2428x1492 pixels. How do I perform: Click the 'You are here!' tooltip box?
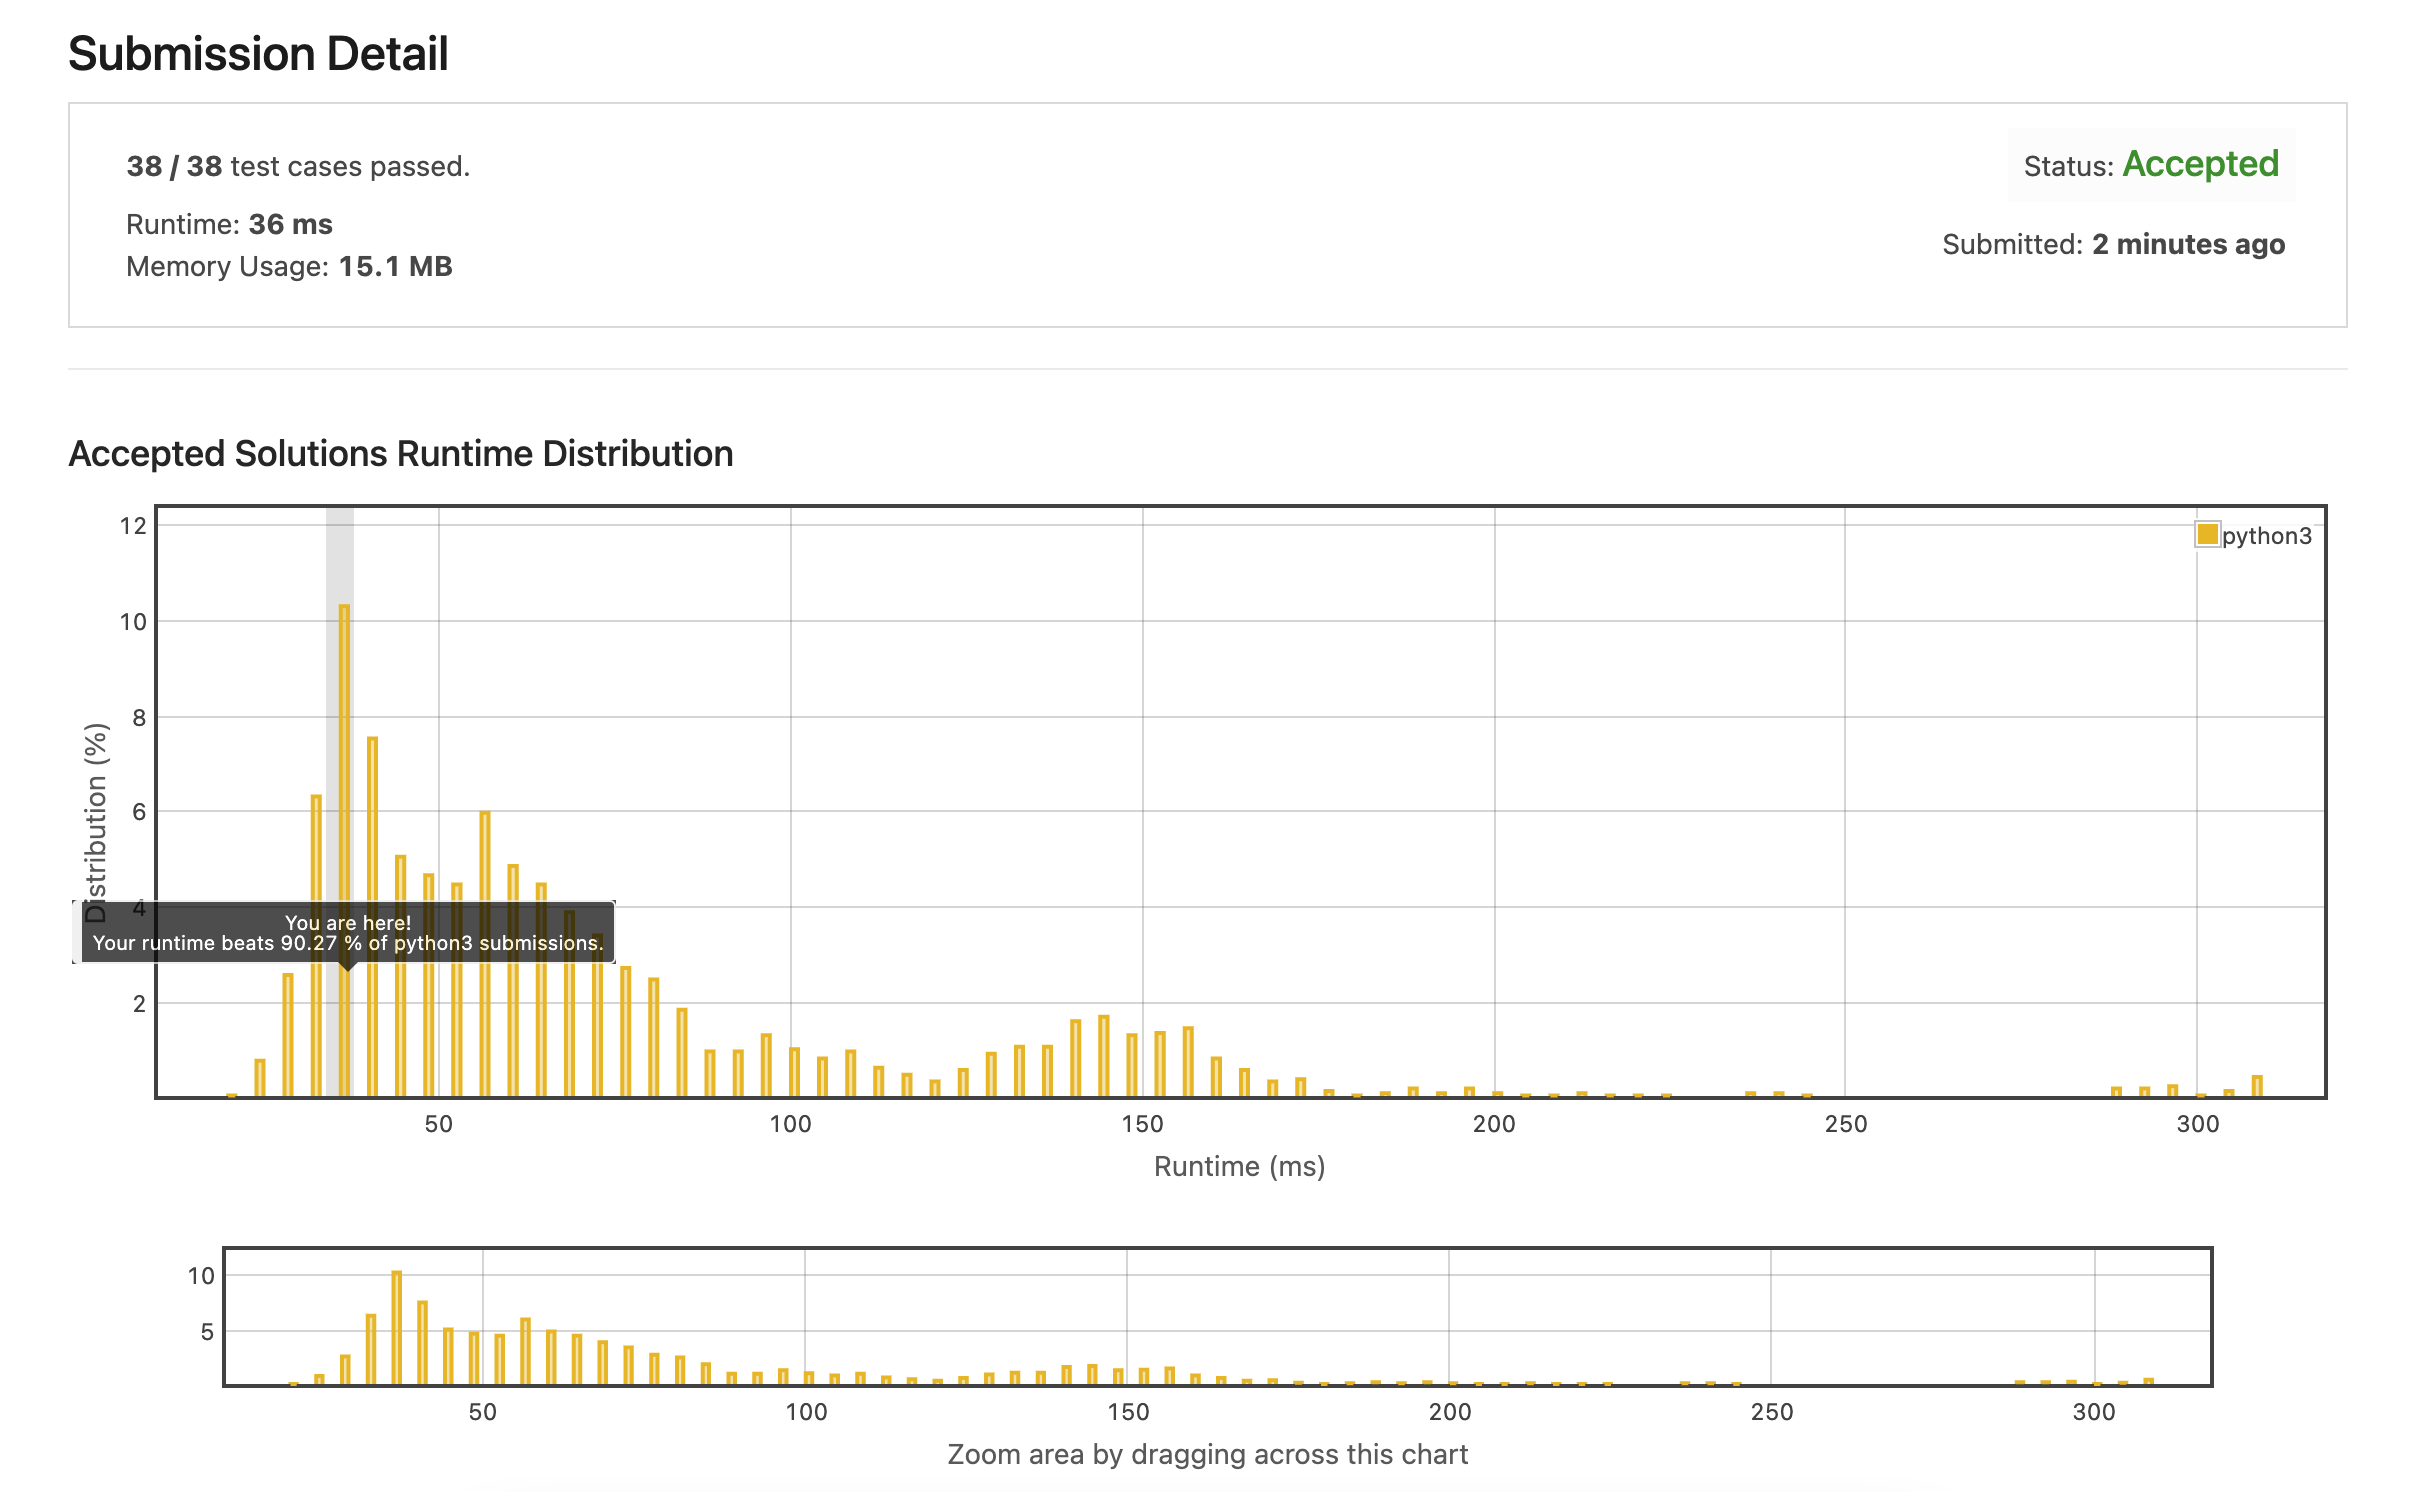(347, 932)
